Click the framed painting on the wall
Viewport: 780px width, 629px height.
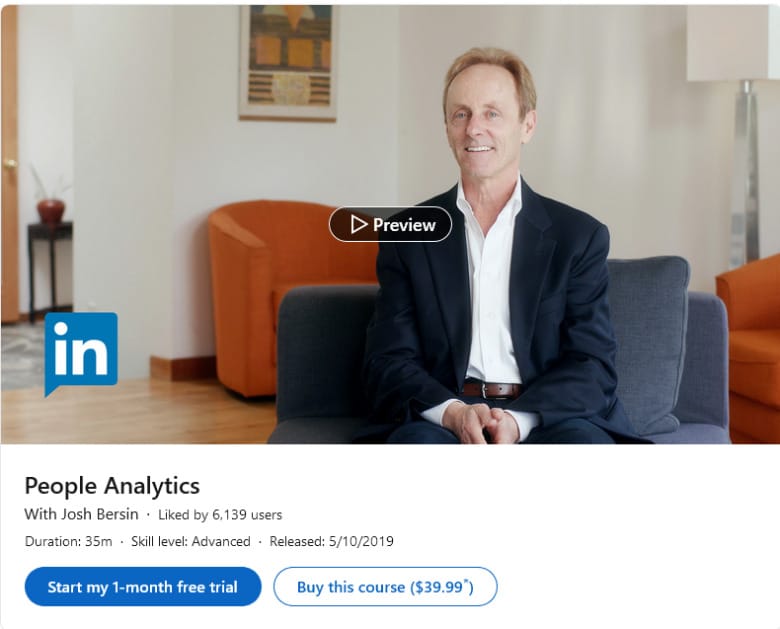288,63
